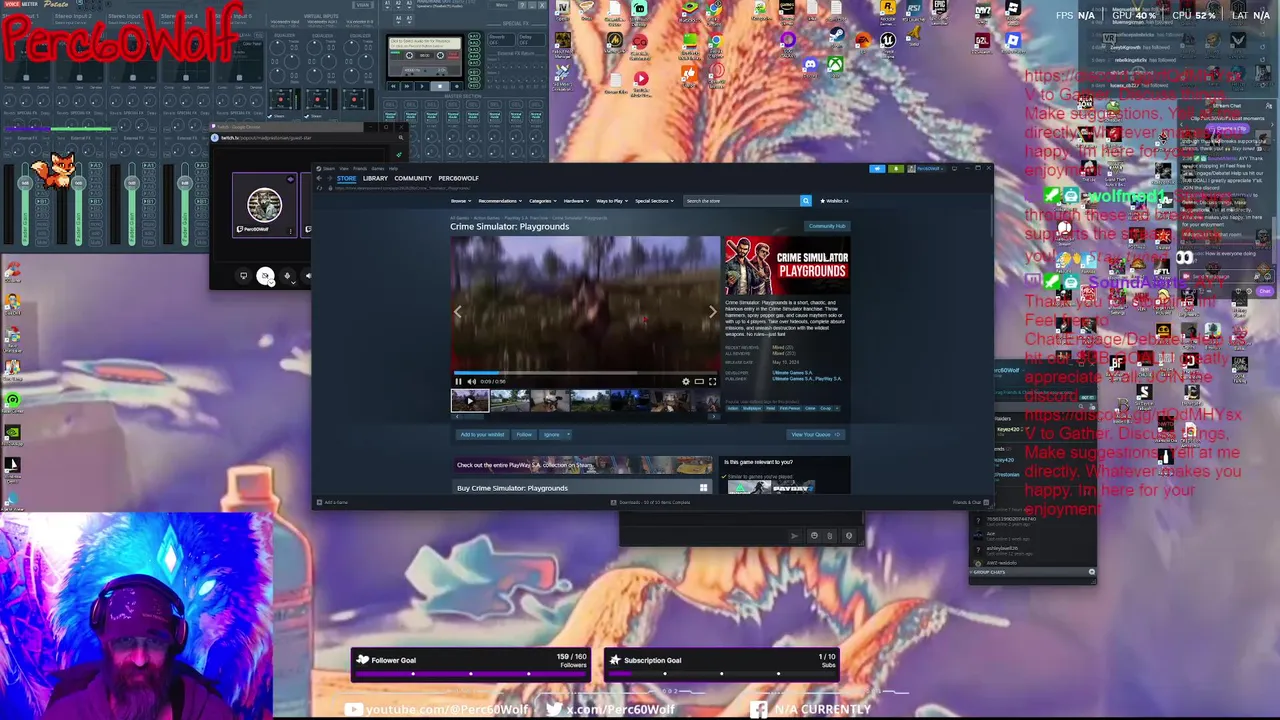Click the Crime Simulator Playgrounds header image
Viewport: 1280px width, 720px height.
pyautogui.click(x=787, y=266)
